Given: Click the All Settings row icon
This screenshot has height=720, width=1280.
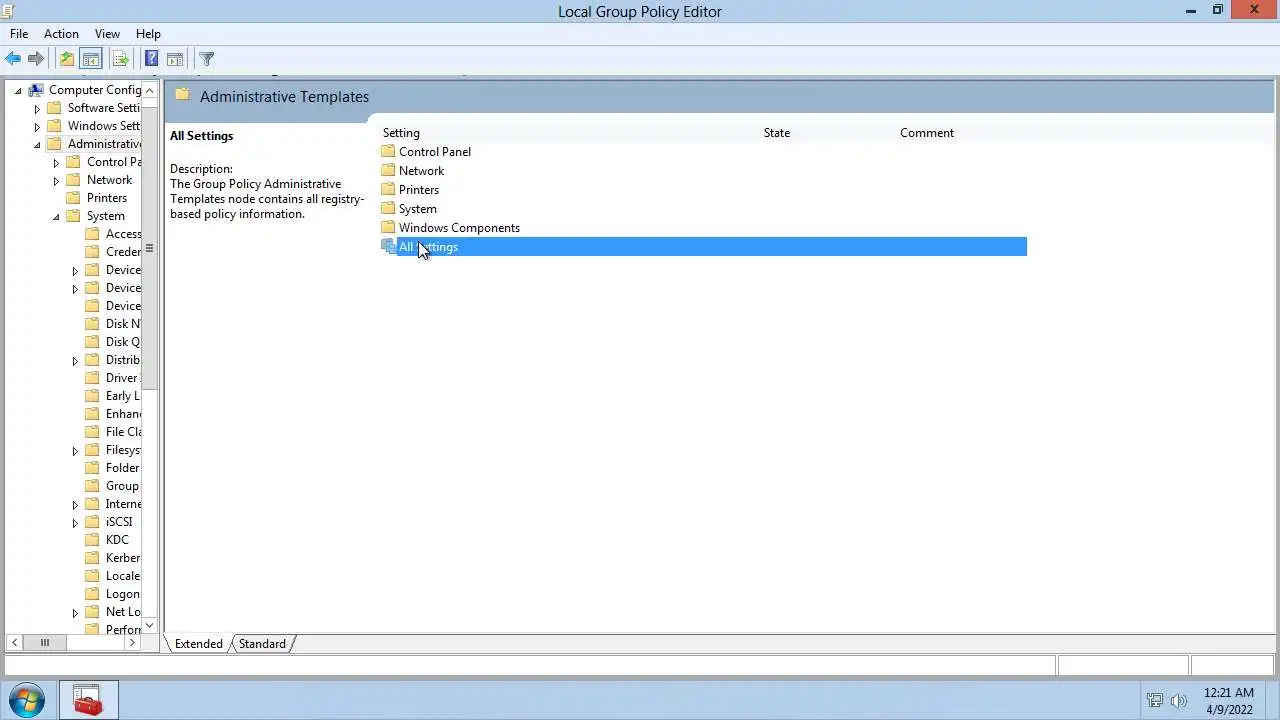Looking at the screenshot, I should 389,246.
